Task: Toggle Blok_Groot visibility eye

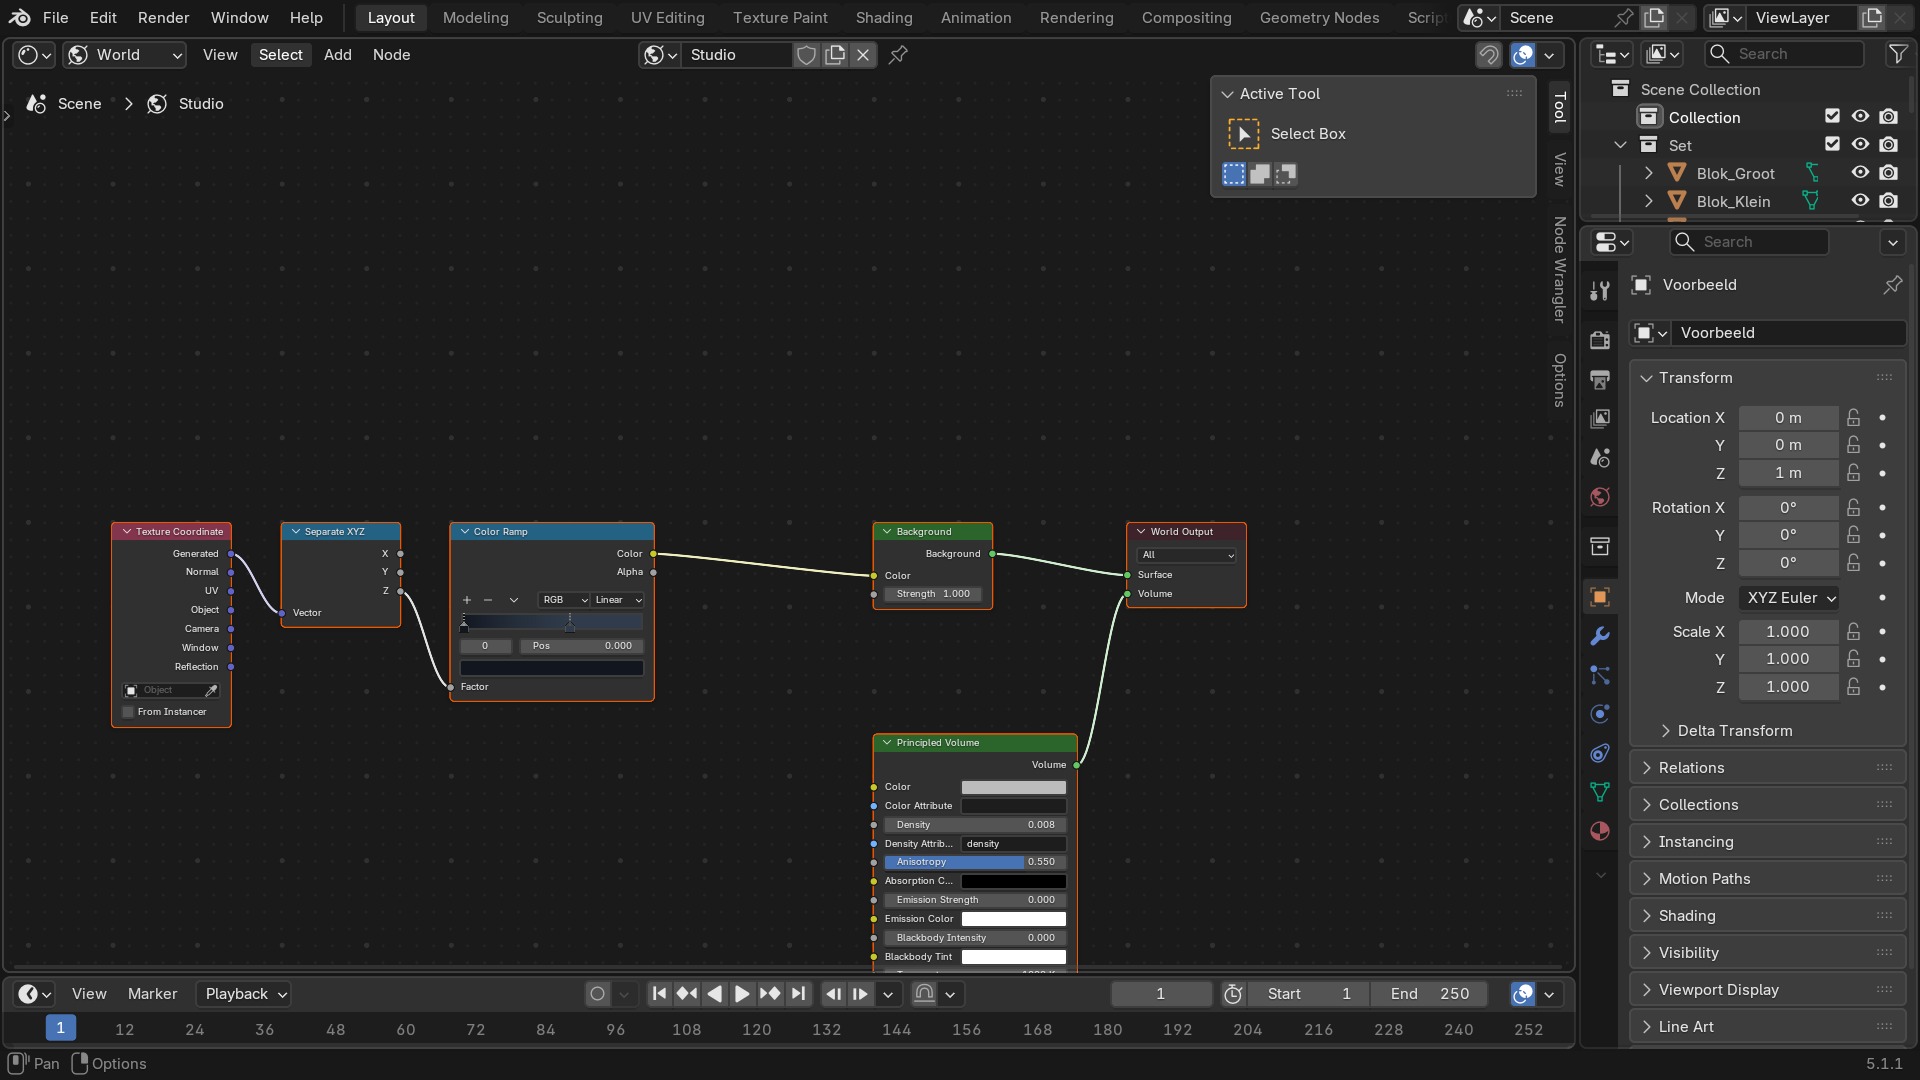Action: coord(1860,173)
